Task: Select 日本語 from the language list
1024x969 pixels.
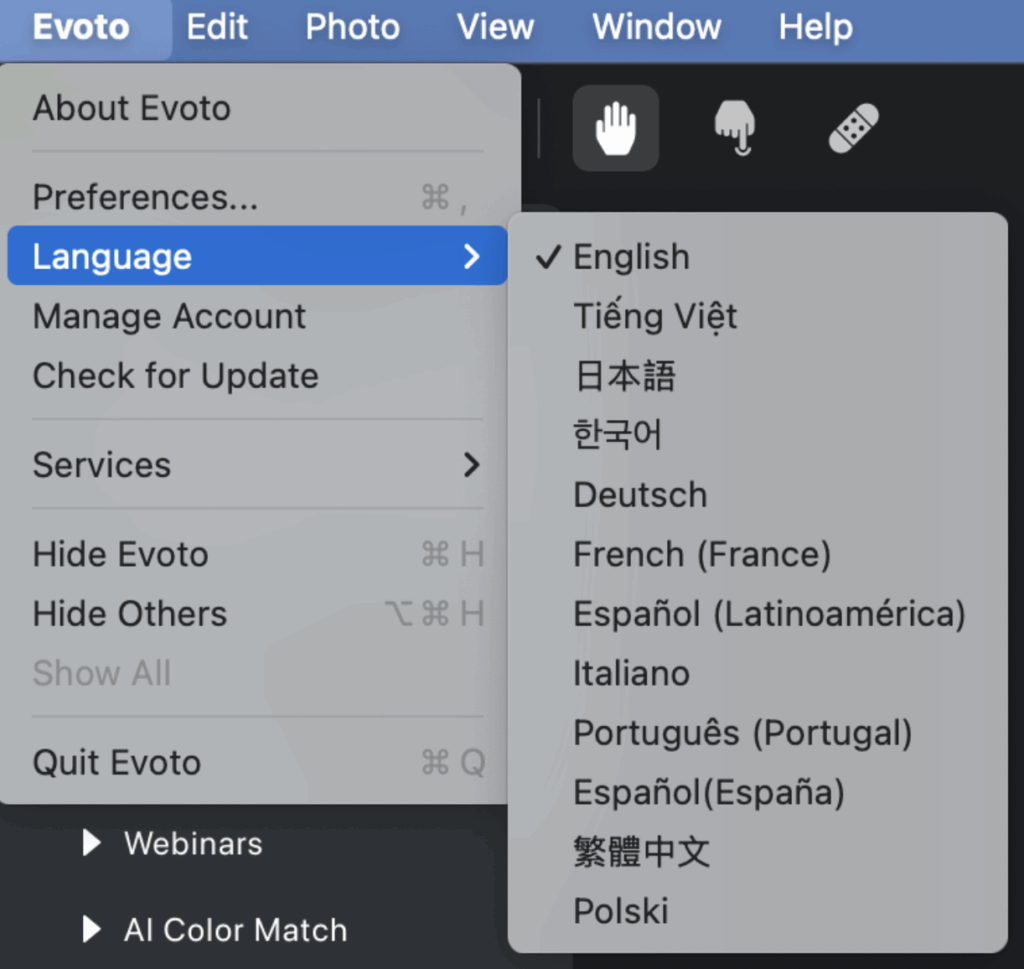Action: coord(625,376)
